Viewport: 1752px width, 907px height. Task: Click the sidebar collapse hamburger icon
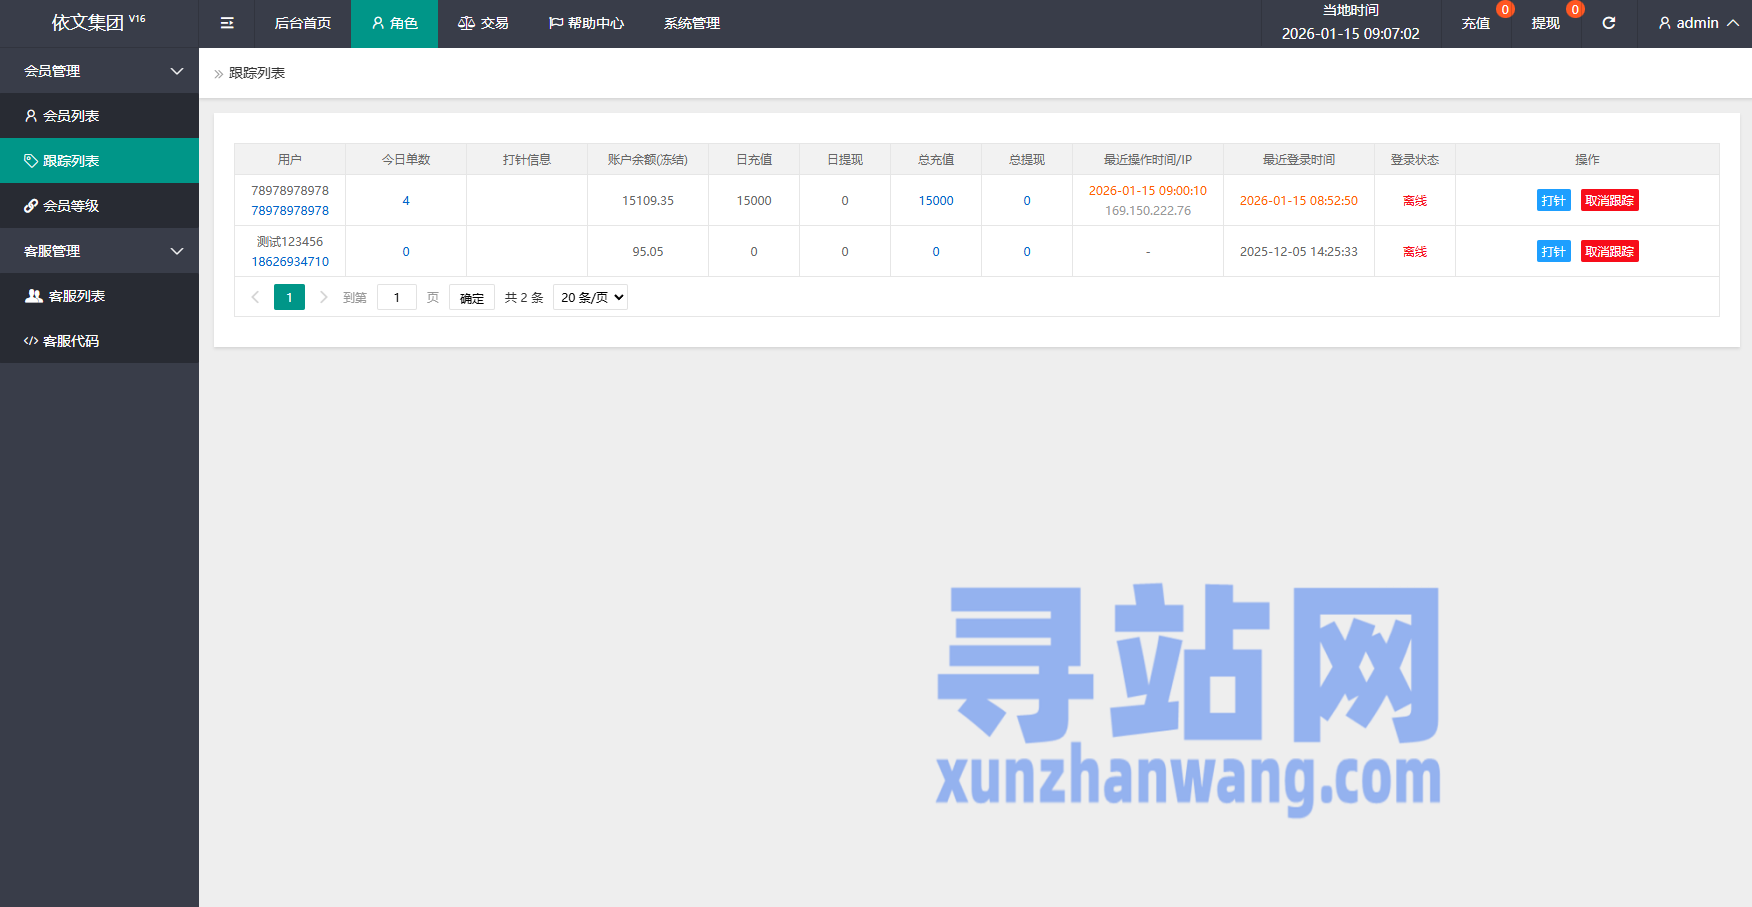227,23
